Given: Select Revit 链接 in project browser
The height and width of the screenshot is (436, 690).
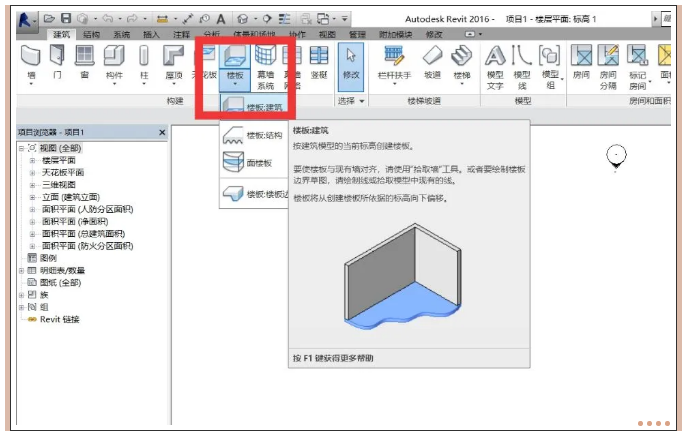Looking at the screenshot, I should [x=59, y=319].
